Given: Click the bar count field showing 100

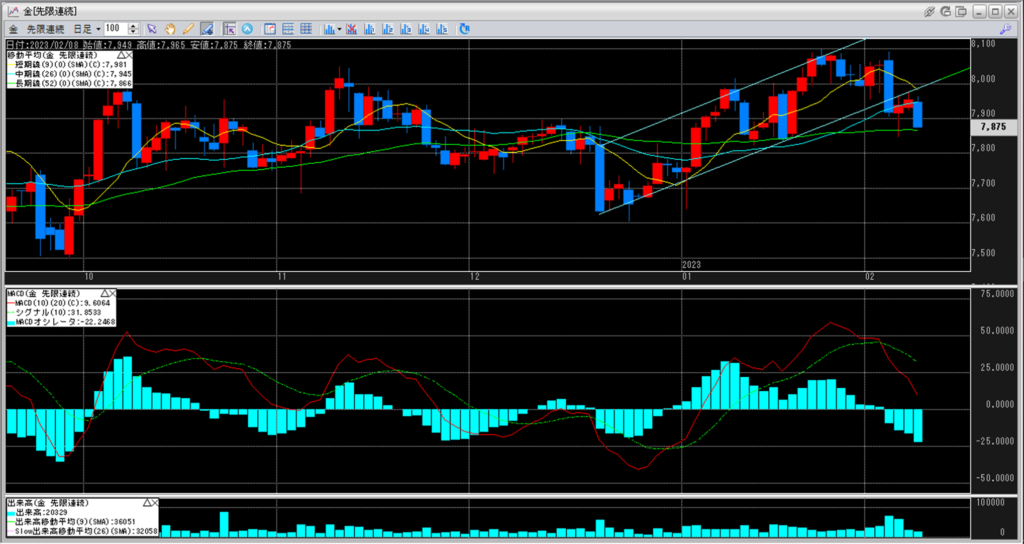Looking at the screenshot, I should coord(116,29).
